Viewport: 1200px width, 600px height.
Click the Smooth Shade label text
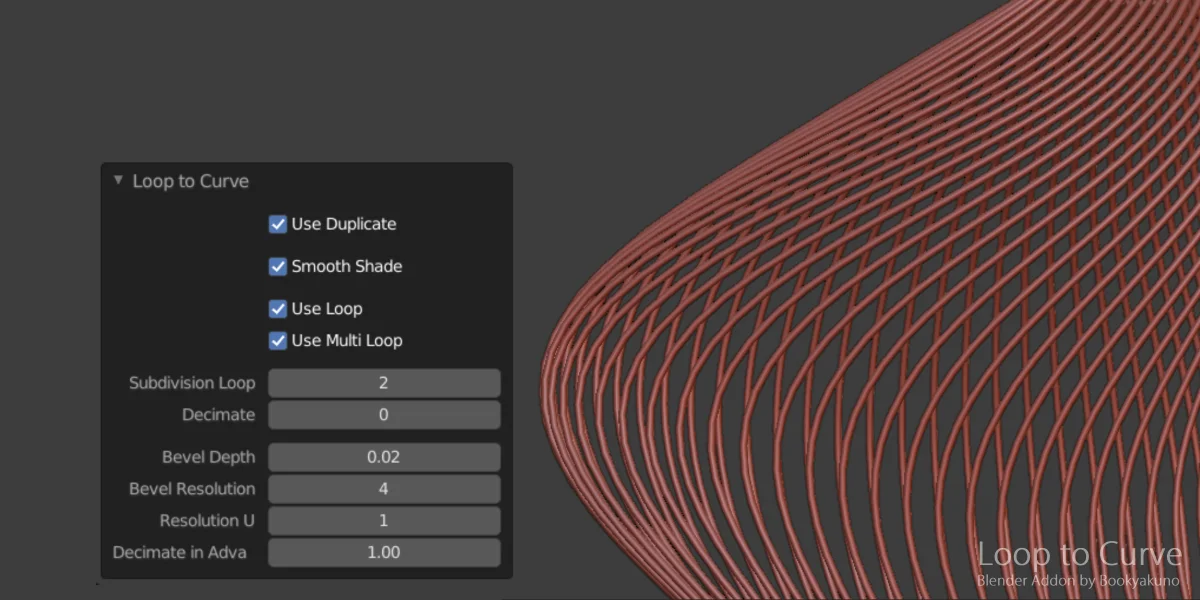point(345,266)
